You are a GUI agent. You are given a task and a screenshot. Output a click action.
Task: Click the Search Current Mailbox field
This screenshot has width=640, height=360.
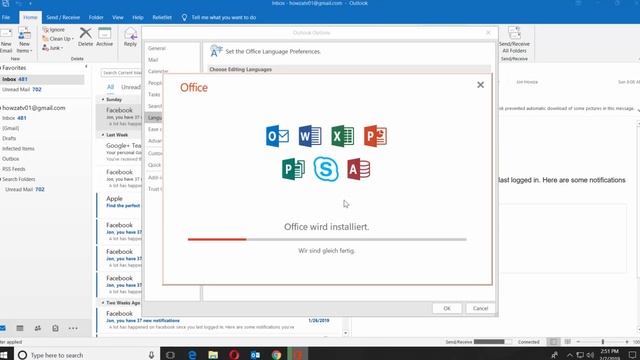121,73
